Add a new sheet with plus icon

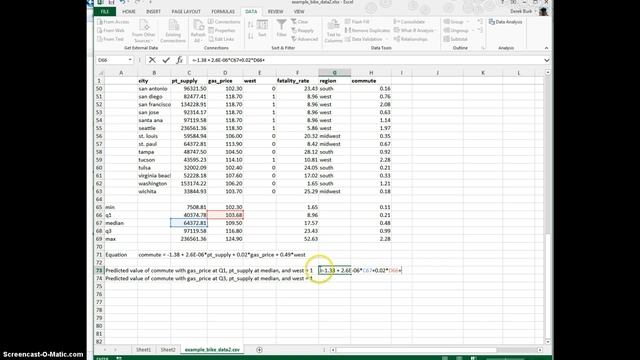[x=259, y=350]
